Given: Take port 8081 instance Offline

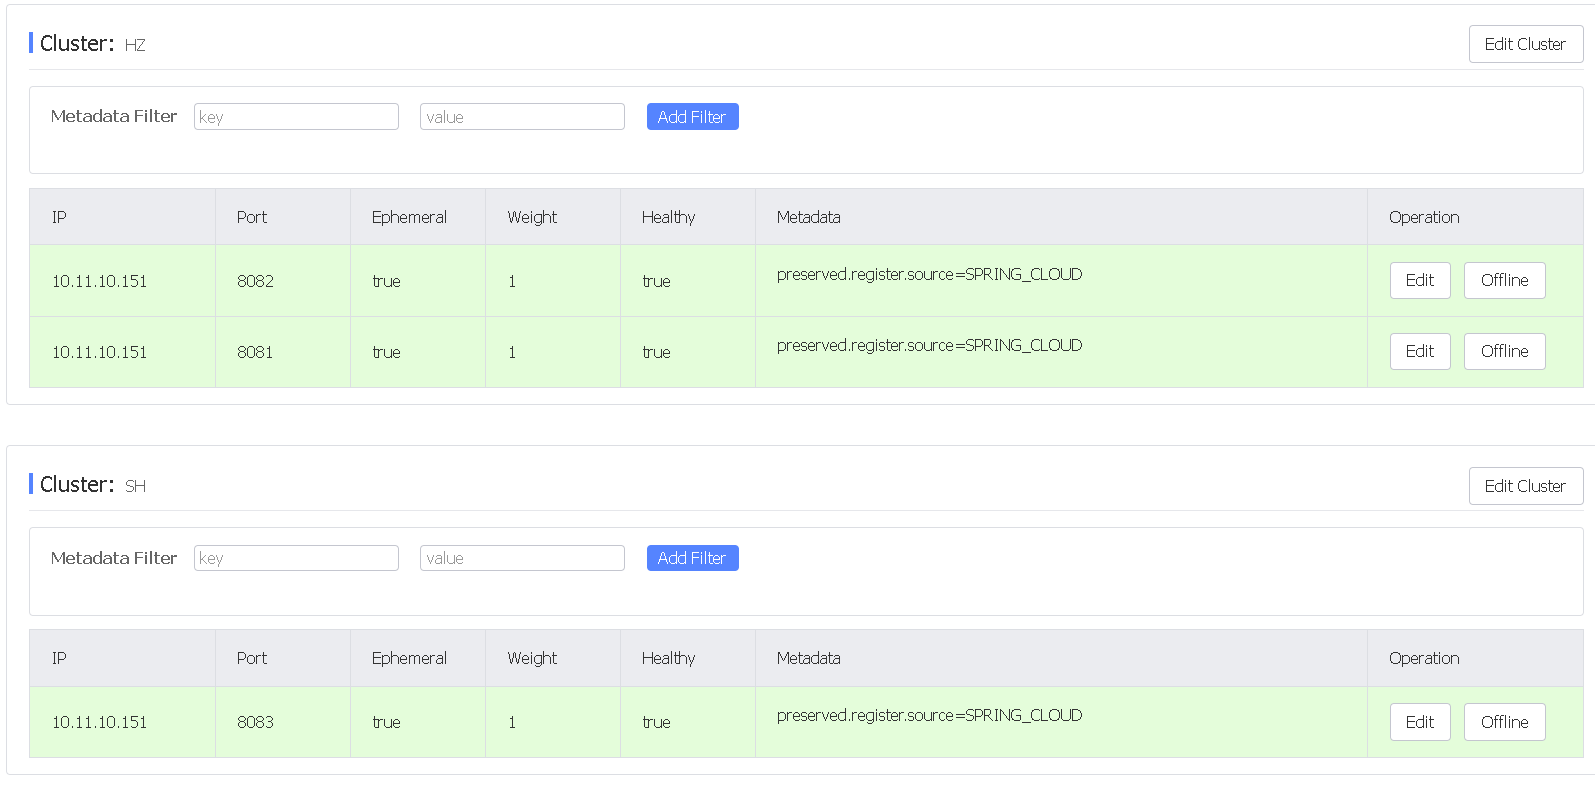Looking at the screenshot, I should [1504, 351].
